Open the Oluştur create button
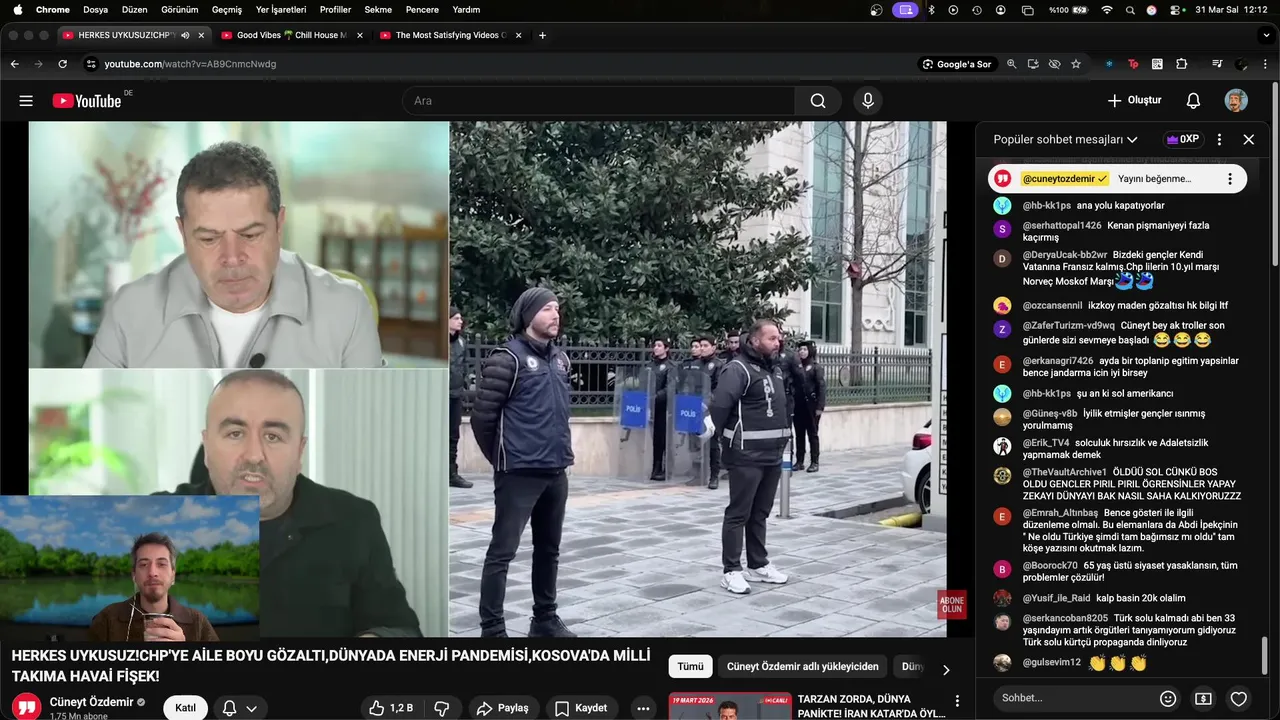The height and width of the screenshot is (720, 1280). 1134,101
